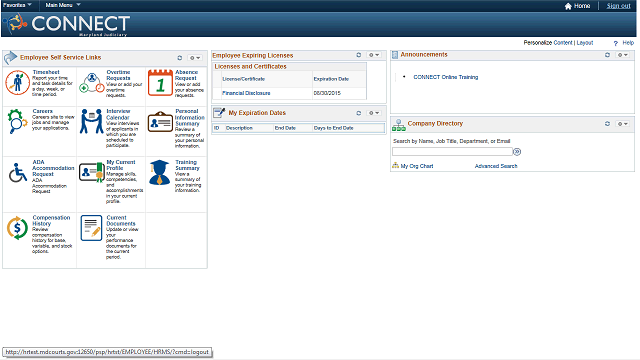640x360 pixels.
Task: Click the End Date column header
Action: (285, 128)
